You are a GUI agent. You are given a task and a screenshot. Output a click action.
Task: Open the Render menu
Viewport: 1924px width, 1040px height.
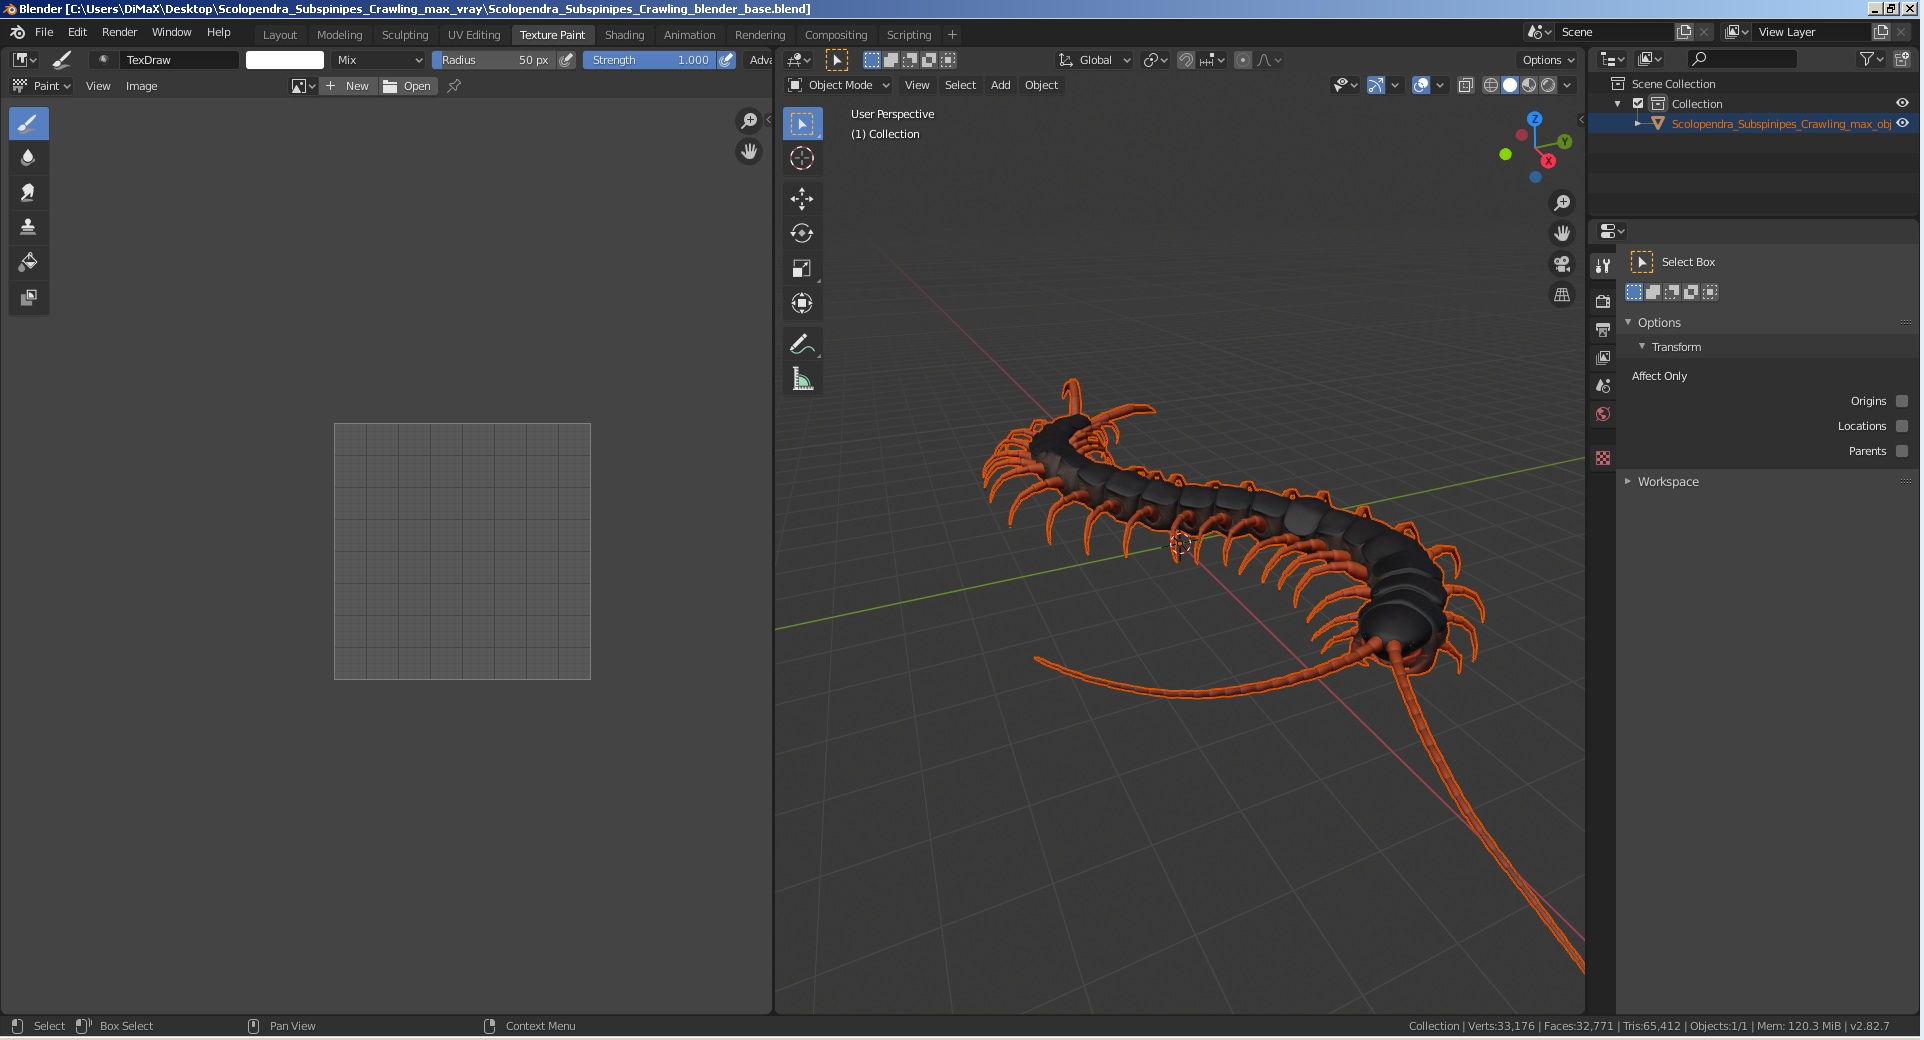pos(119,32)
